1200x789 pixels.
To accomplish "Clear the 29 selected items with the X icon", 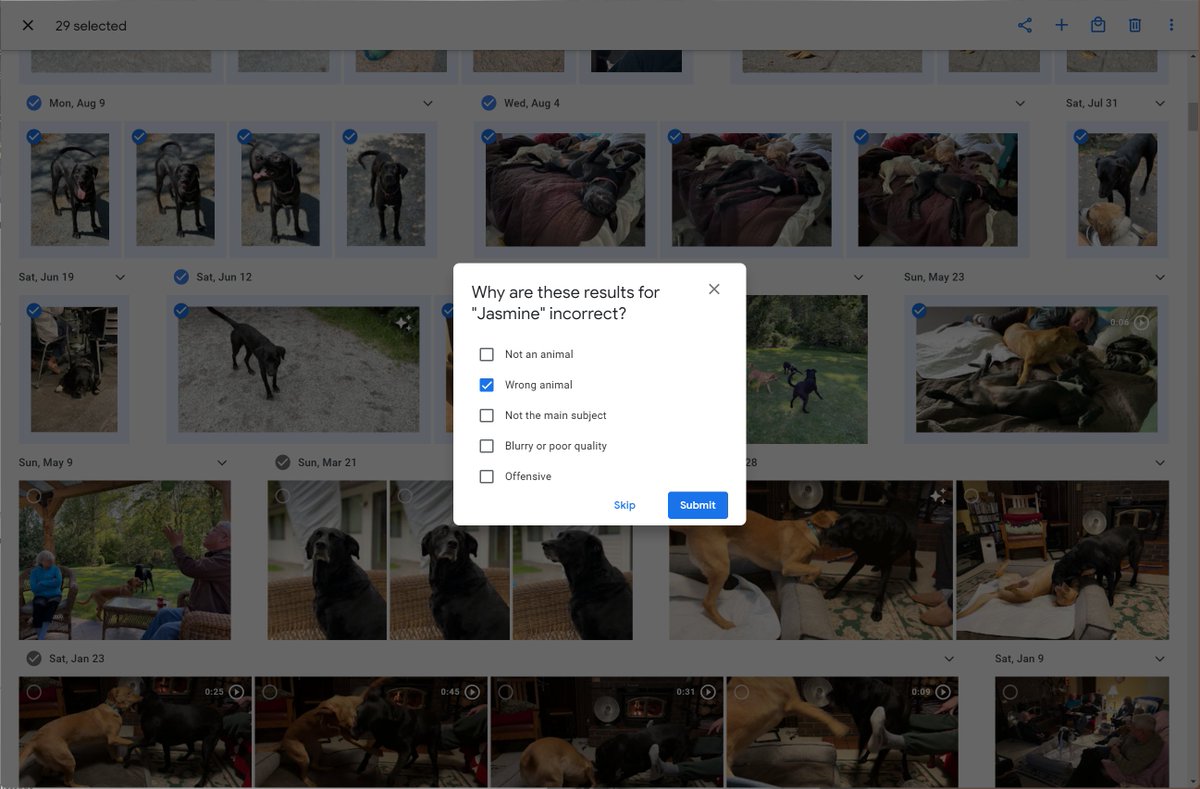I will [28, 26].
